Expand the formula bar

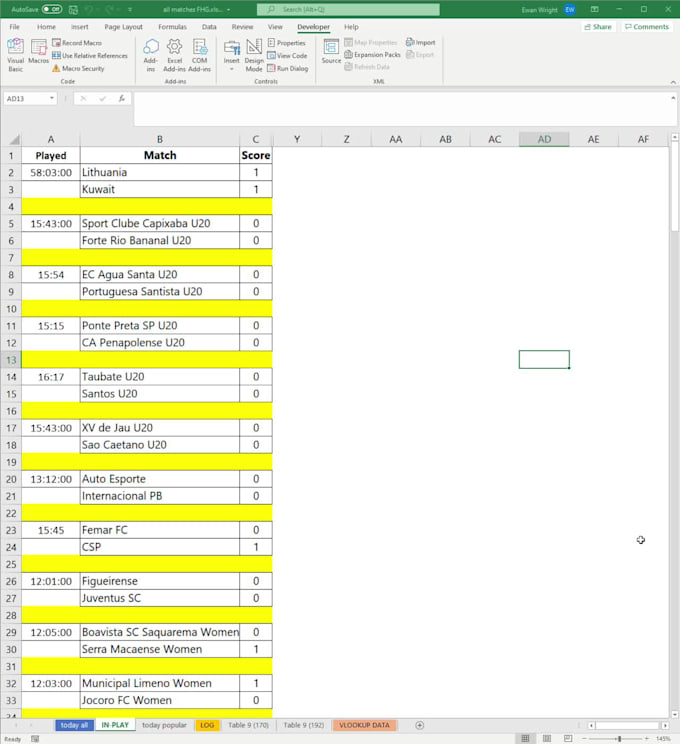[673, 98]
